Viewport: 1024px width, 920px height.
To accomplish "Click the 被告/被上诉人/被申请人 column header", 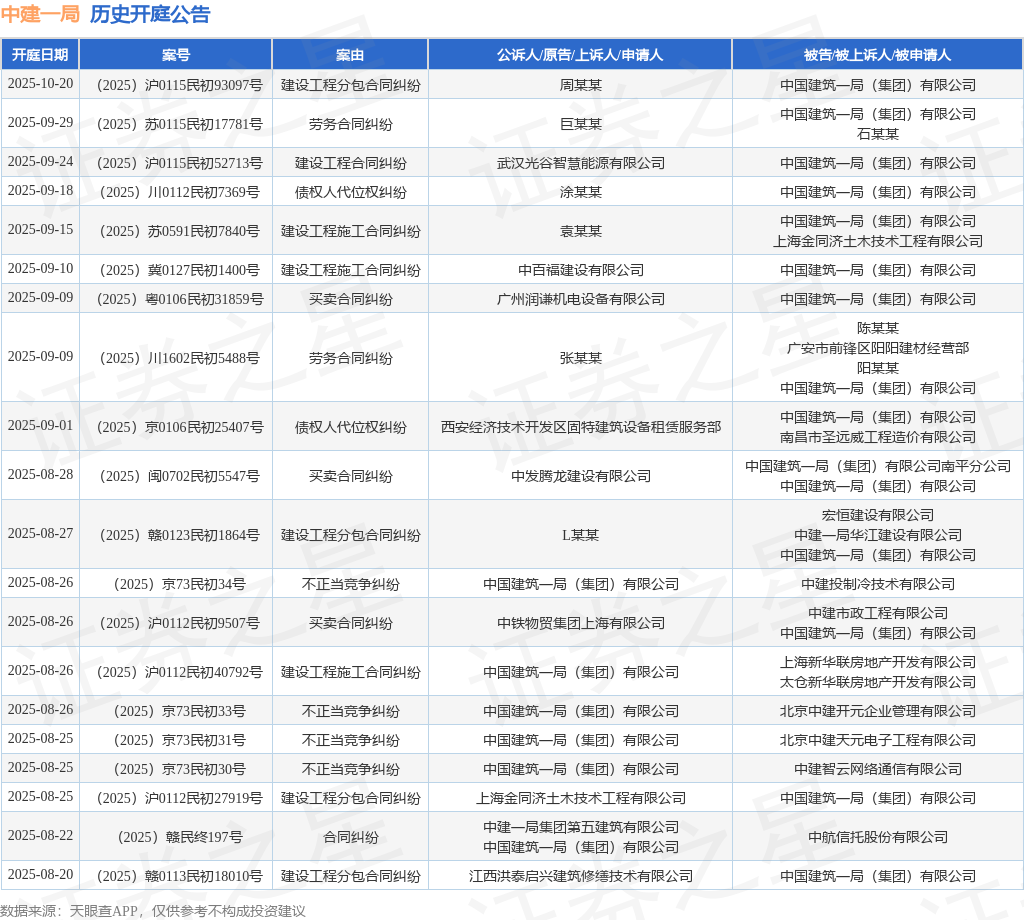I will point(877,55).
